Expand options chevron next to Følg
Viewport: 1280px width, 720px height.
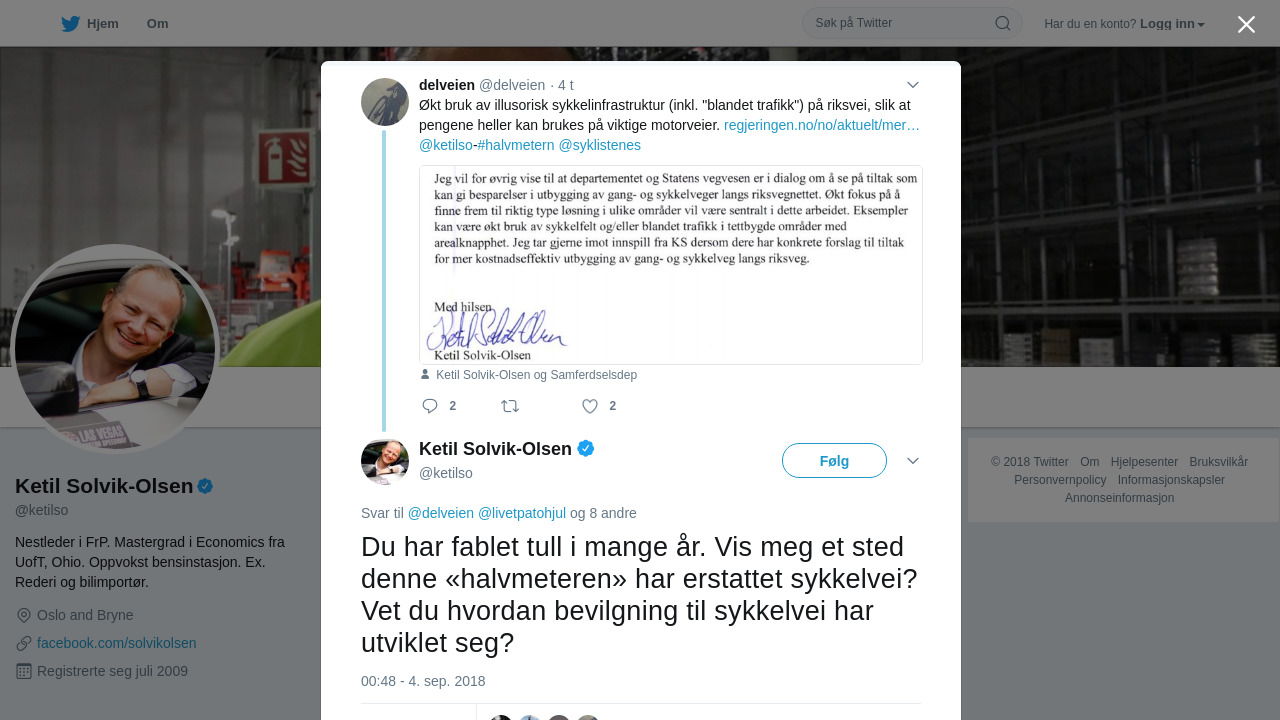(912, 461)
